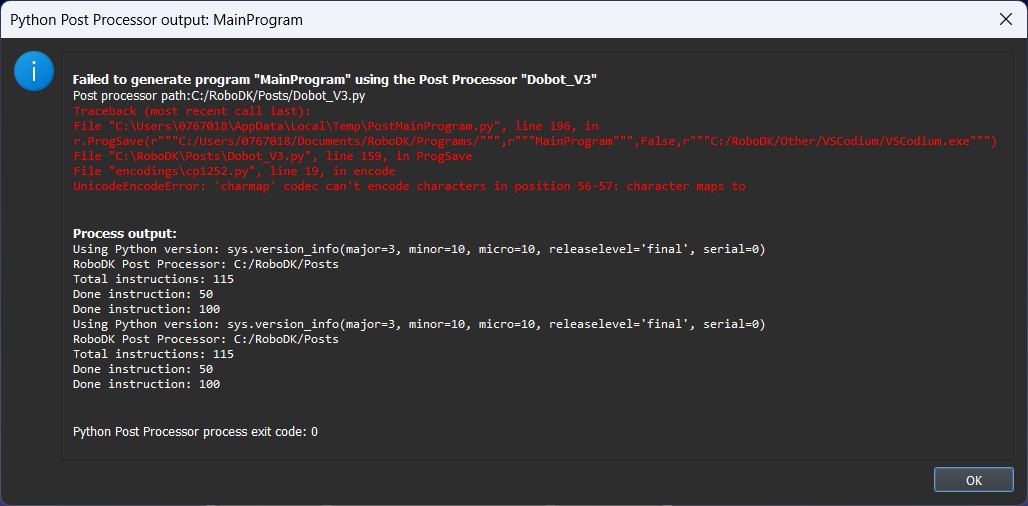Click the process exit code line

click(x=195, y=431)
